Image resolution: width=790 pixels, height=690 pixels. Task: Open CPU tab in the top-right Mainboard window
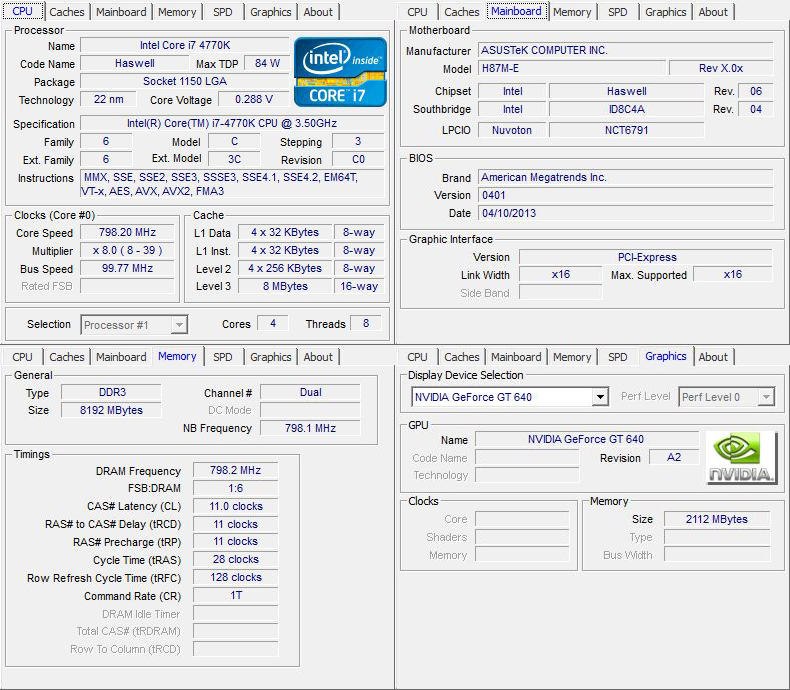pyautogui.click(x=418, y=12)
